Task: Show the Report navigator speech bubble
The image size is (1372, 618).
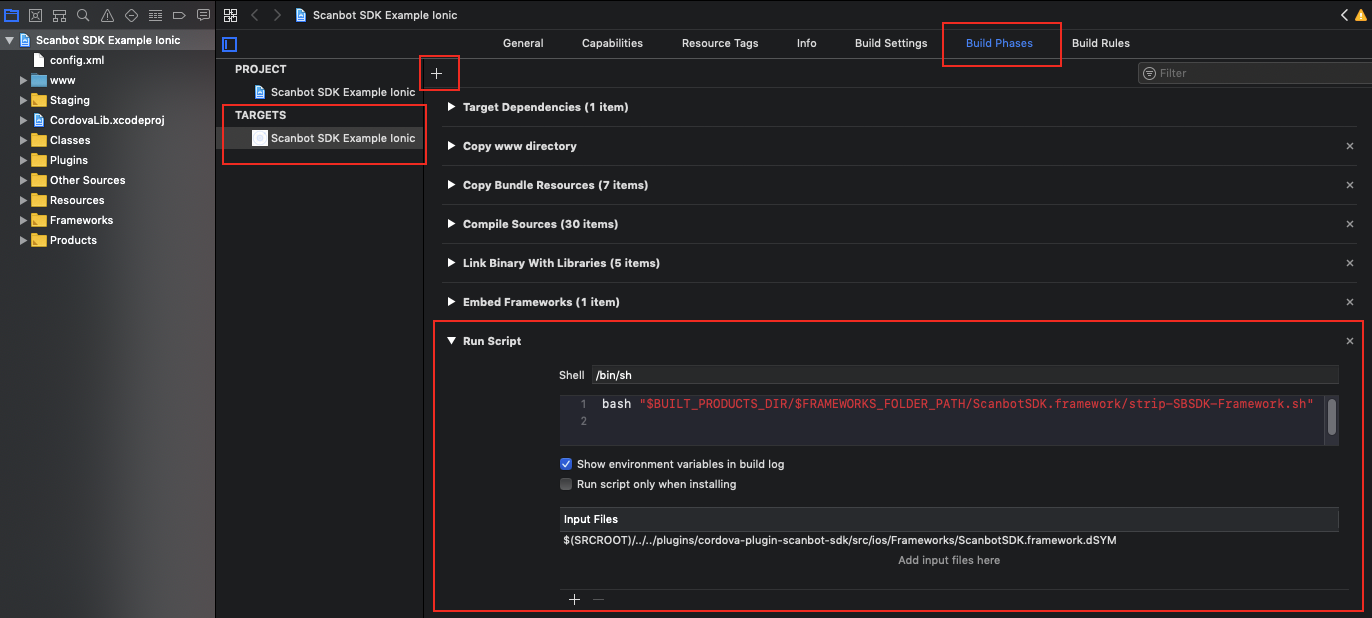Action: (203, 15)
